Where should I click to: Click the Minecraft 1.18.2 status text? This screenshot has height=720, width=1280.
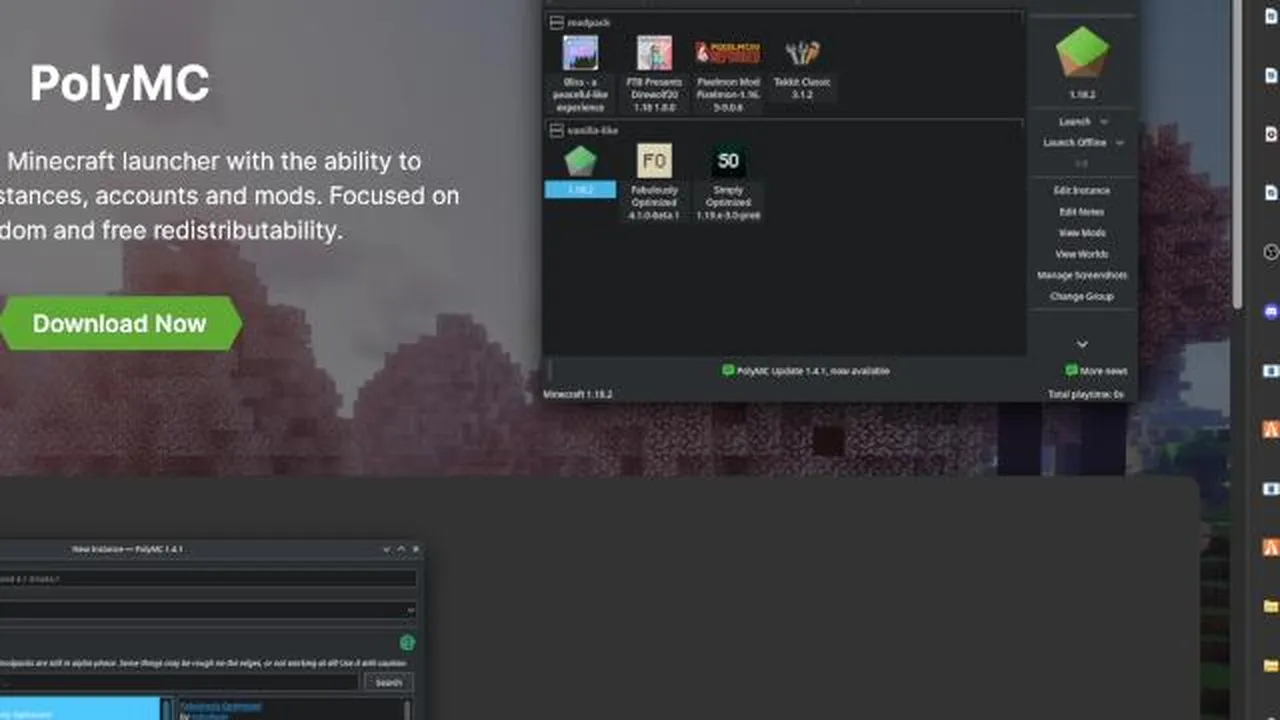point(578,394)
